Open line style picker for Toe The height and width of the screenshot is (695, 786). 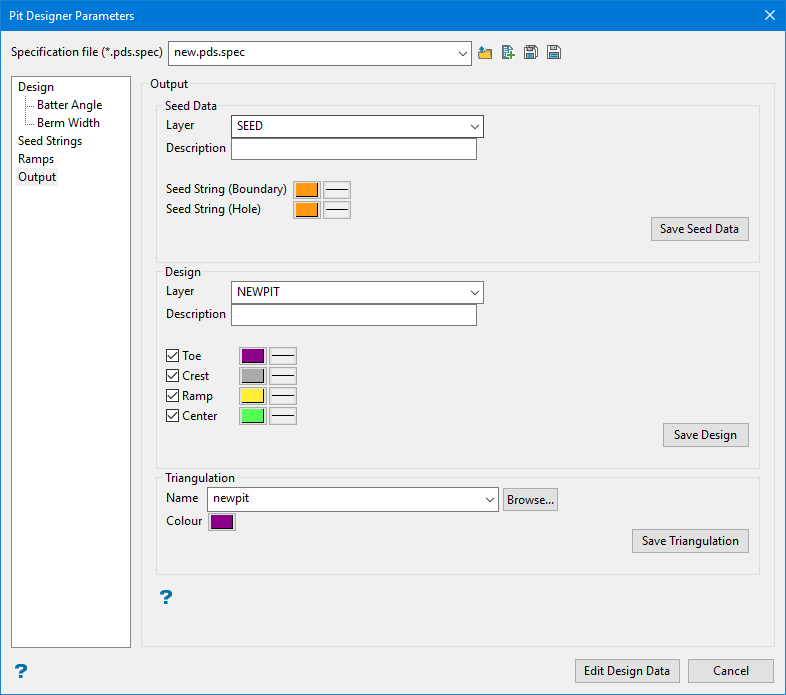[283, 356]
